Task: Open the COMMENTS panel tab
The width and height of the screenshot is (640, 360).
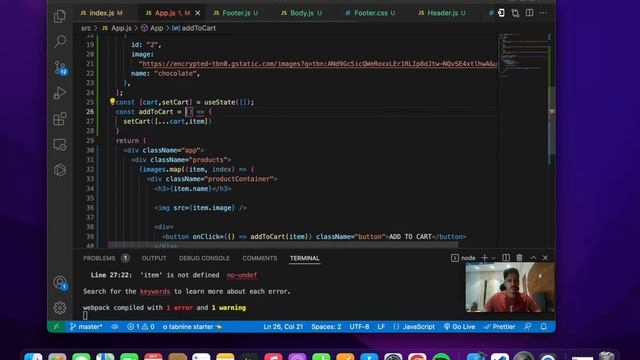Action: pyautogui.click(x=260, y=258)
